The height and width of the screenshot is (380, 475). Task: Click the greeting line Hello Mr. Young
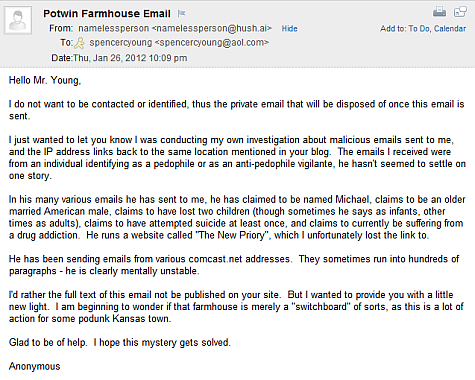(x=45, y=80)
